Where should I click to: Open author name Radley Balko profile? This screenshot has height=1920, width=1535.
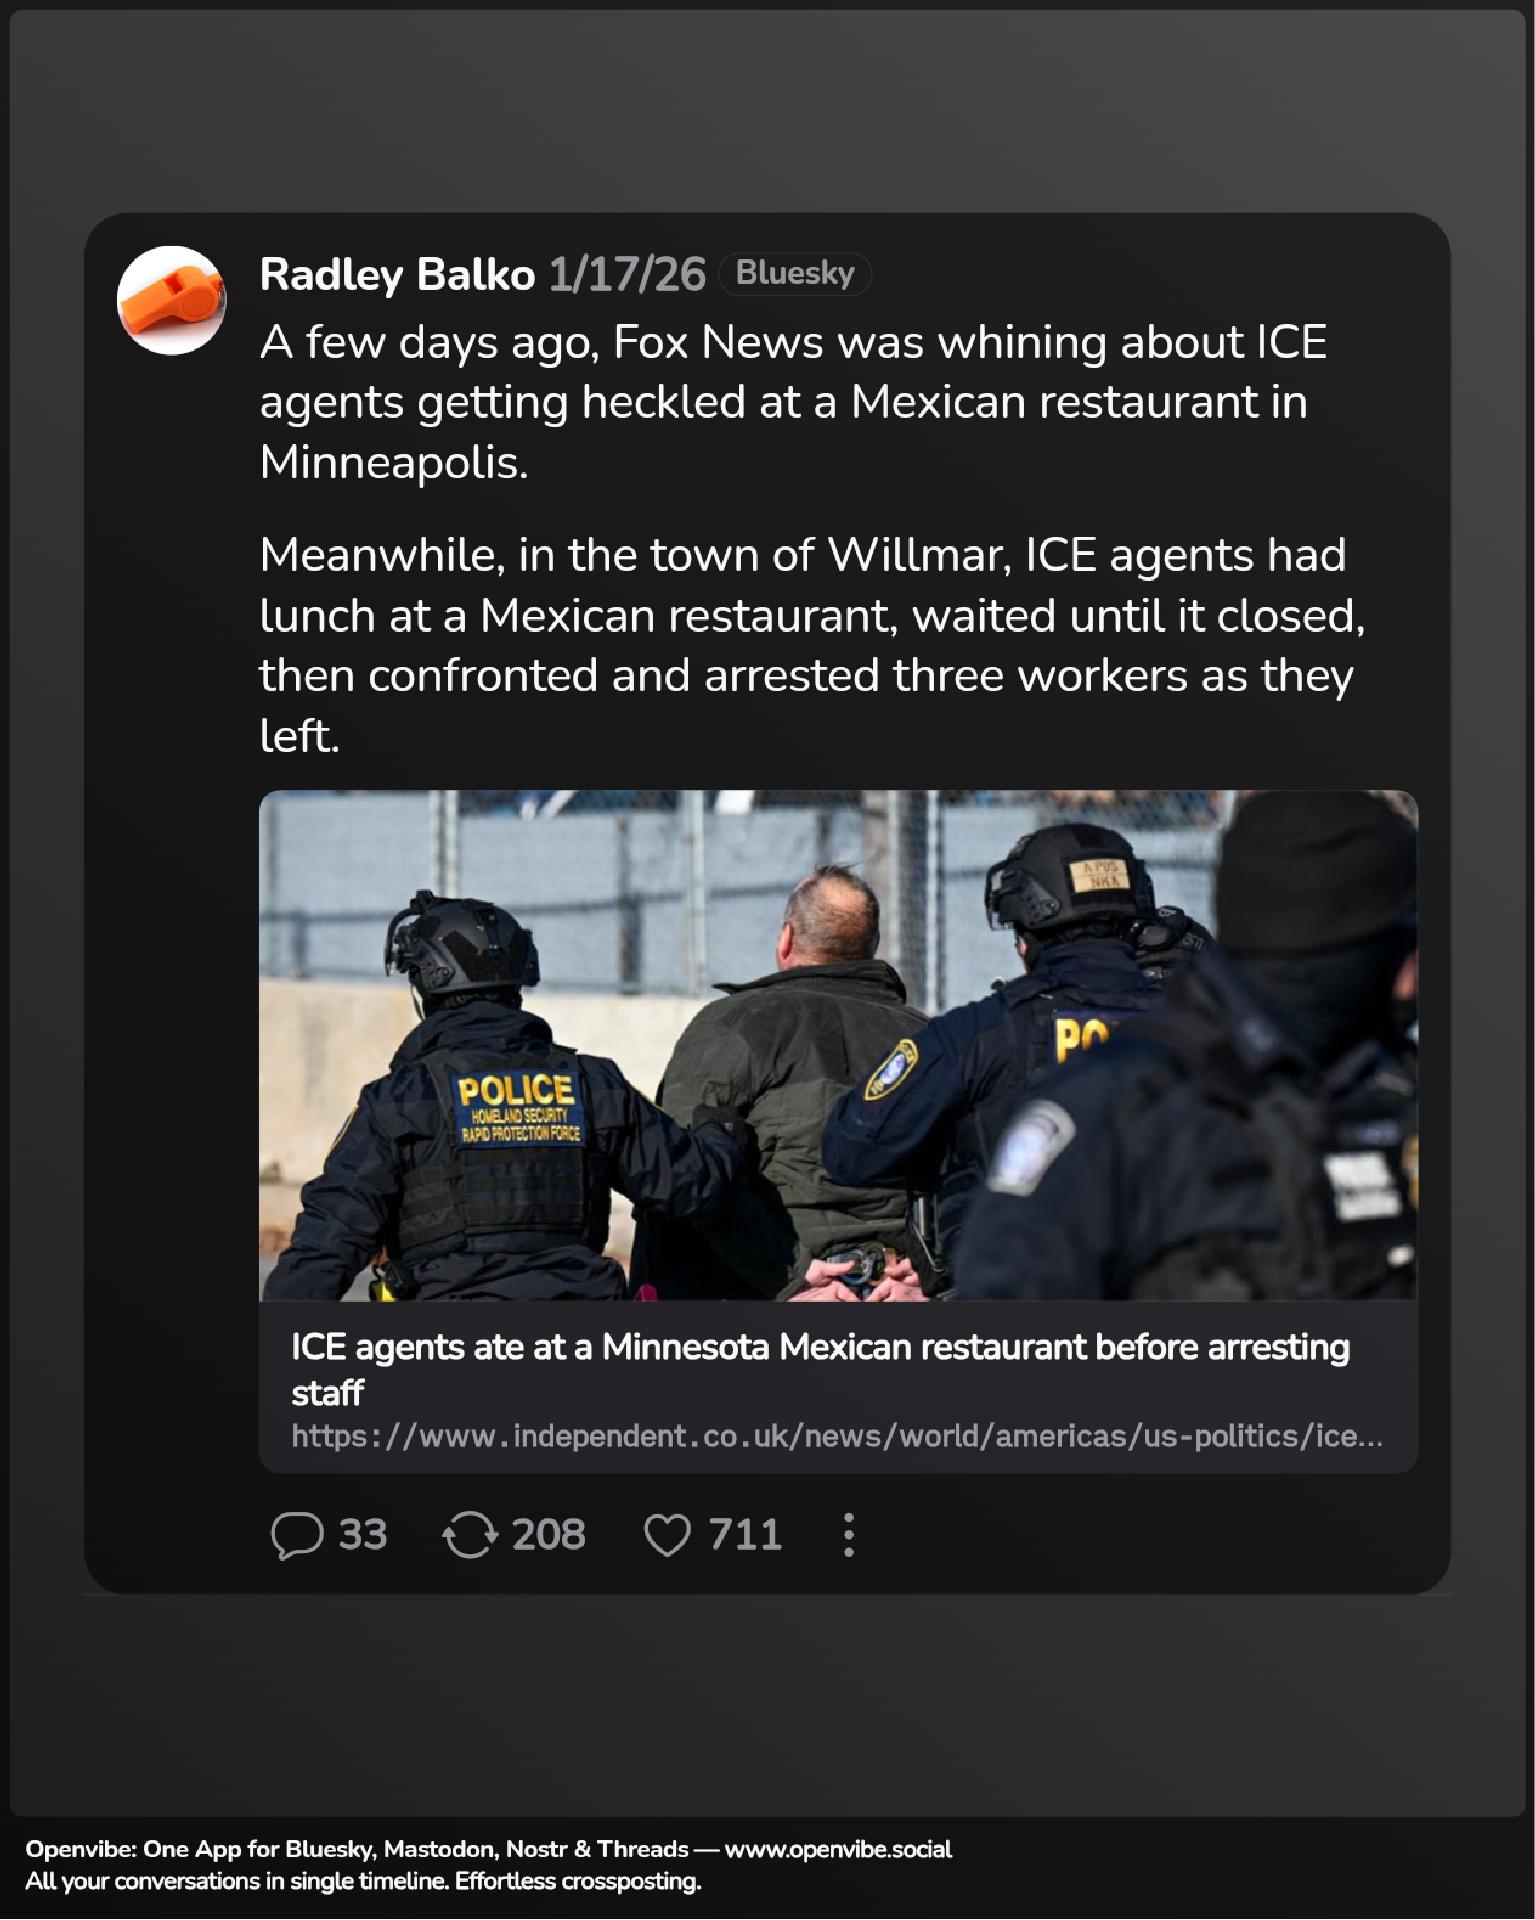tap(397, 274)
